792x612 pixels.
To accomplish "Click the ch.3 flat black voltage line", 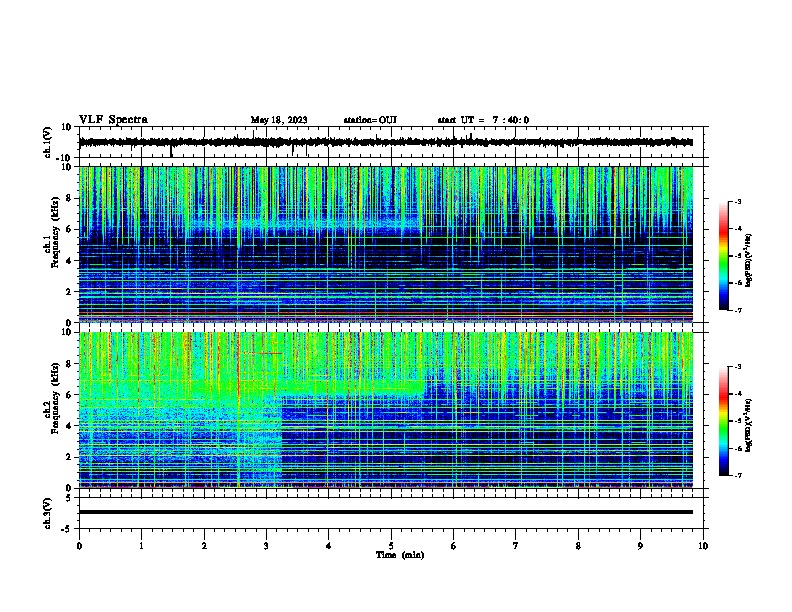I will 386,512.
